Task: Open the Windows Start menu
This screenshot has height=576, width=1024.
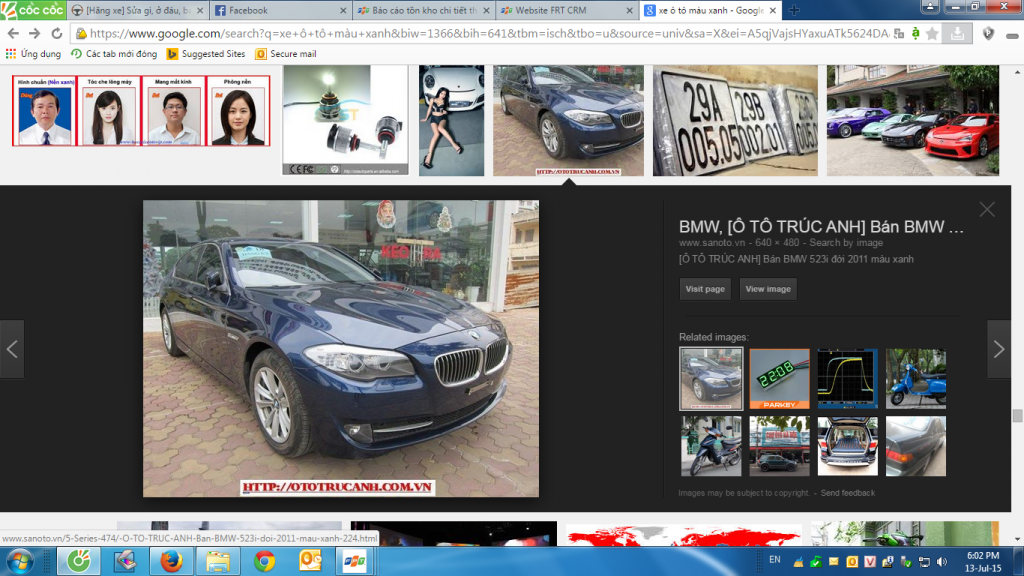Action: (20, 561)
